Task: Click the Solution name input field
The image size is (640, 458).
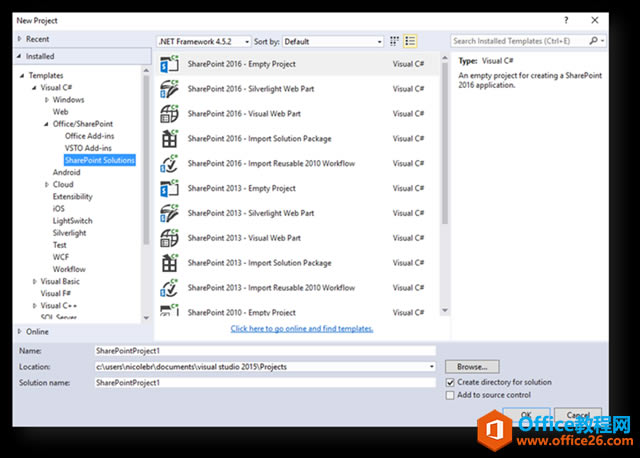Action: tap(265, 382)
